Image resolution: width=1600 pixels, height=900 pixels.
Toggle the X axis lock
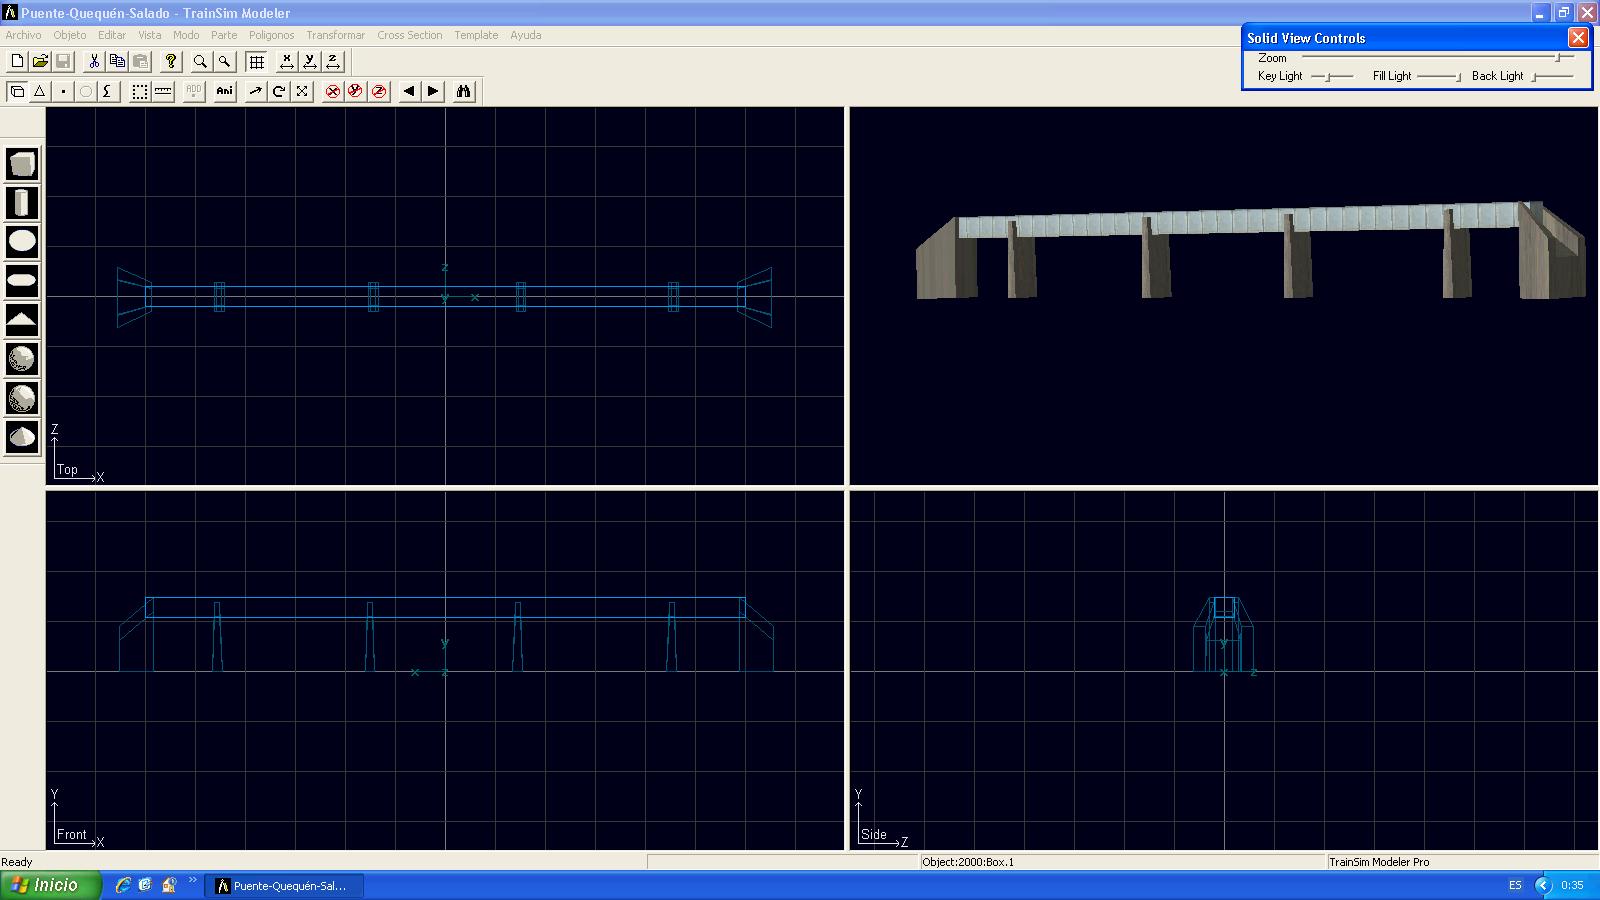coord(287,61)
